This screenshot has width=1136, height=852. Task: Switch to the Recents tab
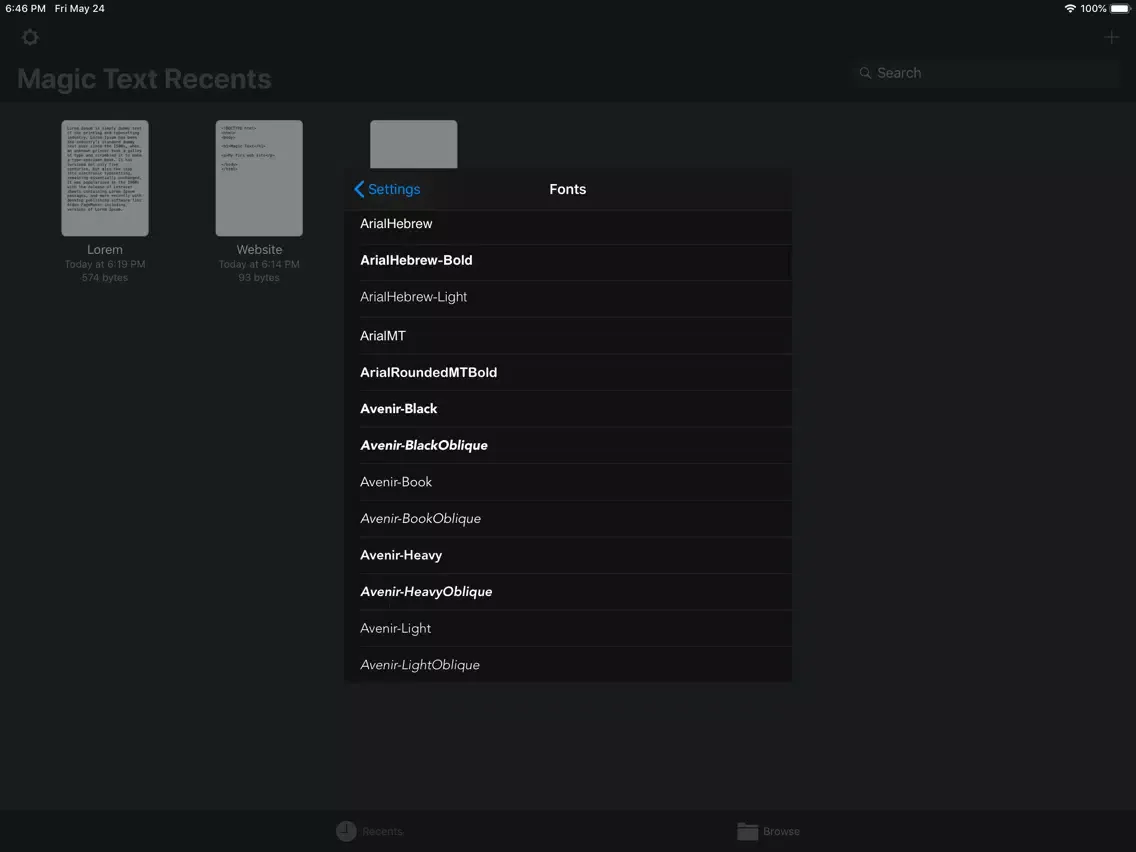click(x=369, y=831)
